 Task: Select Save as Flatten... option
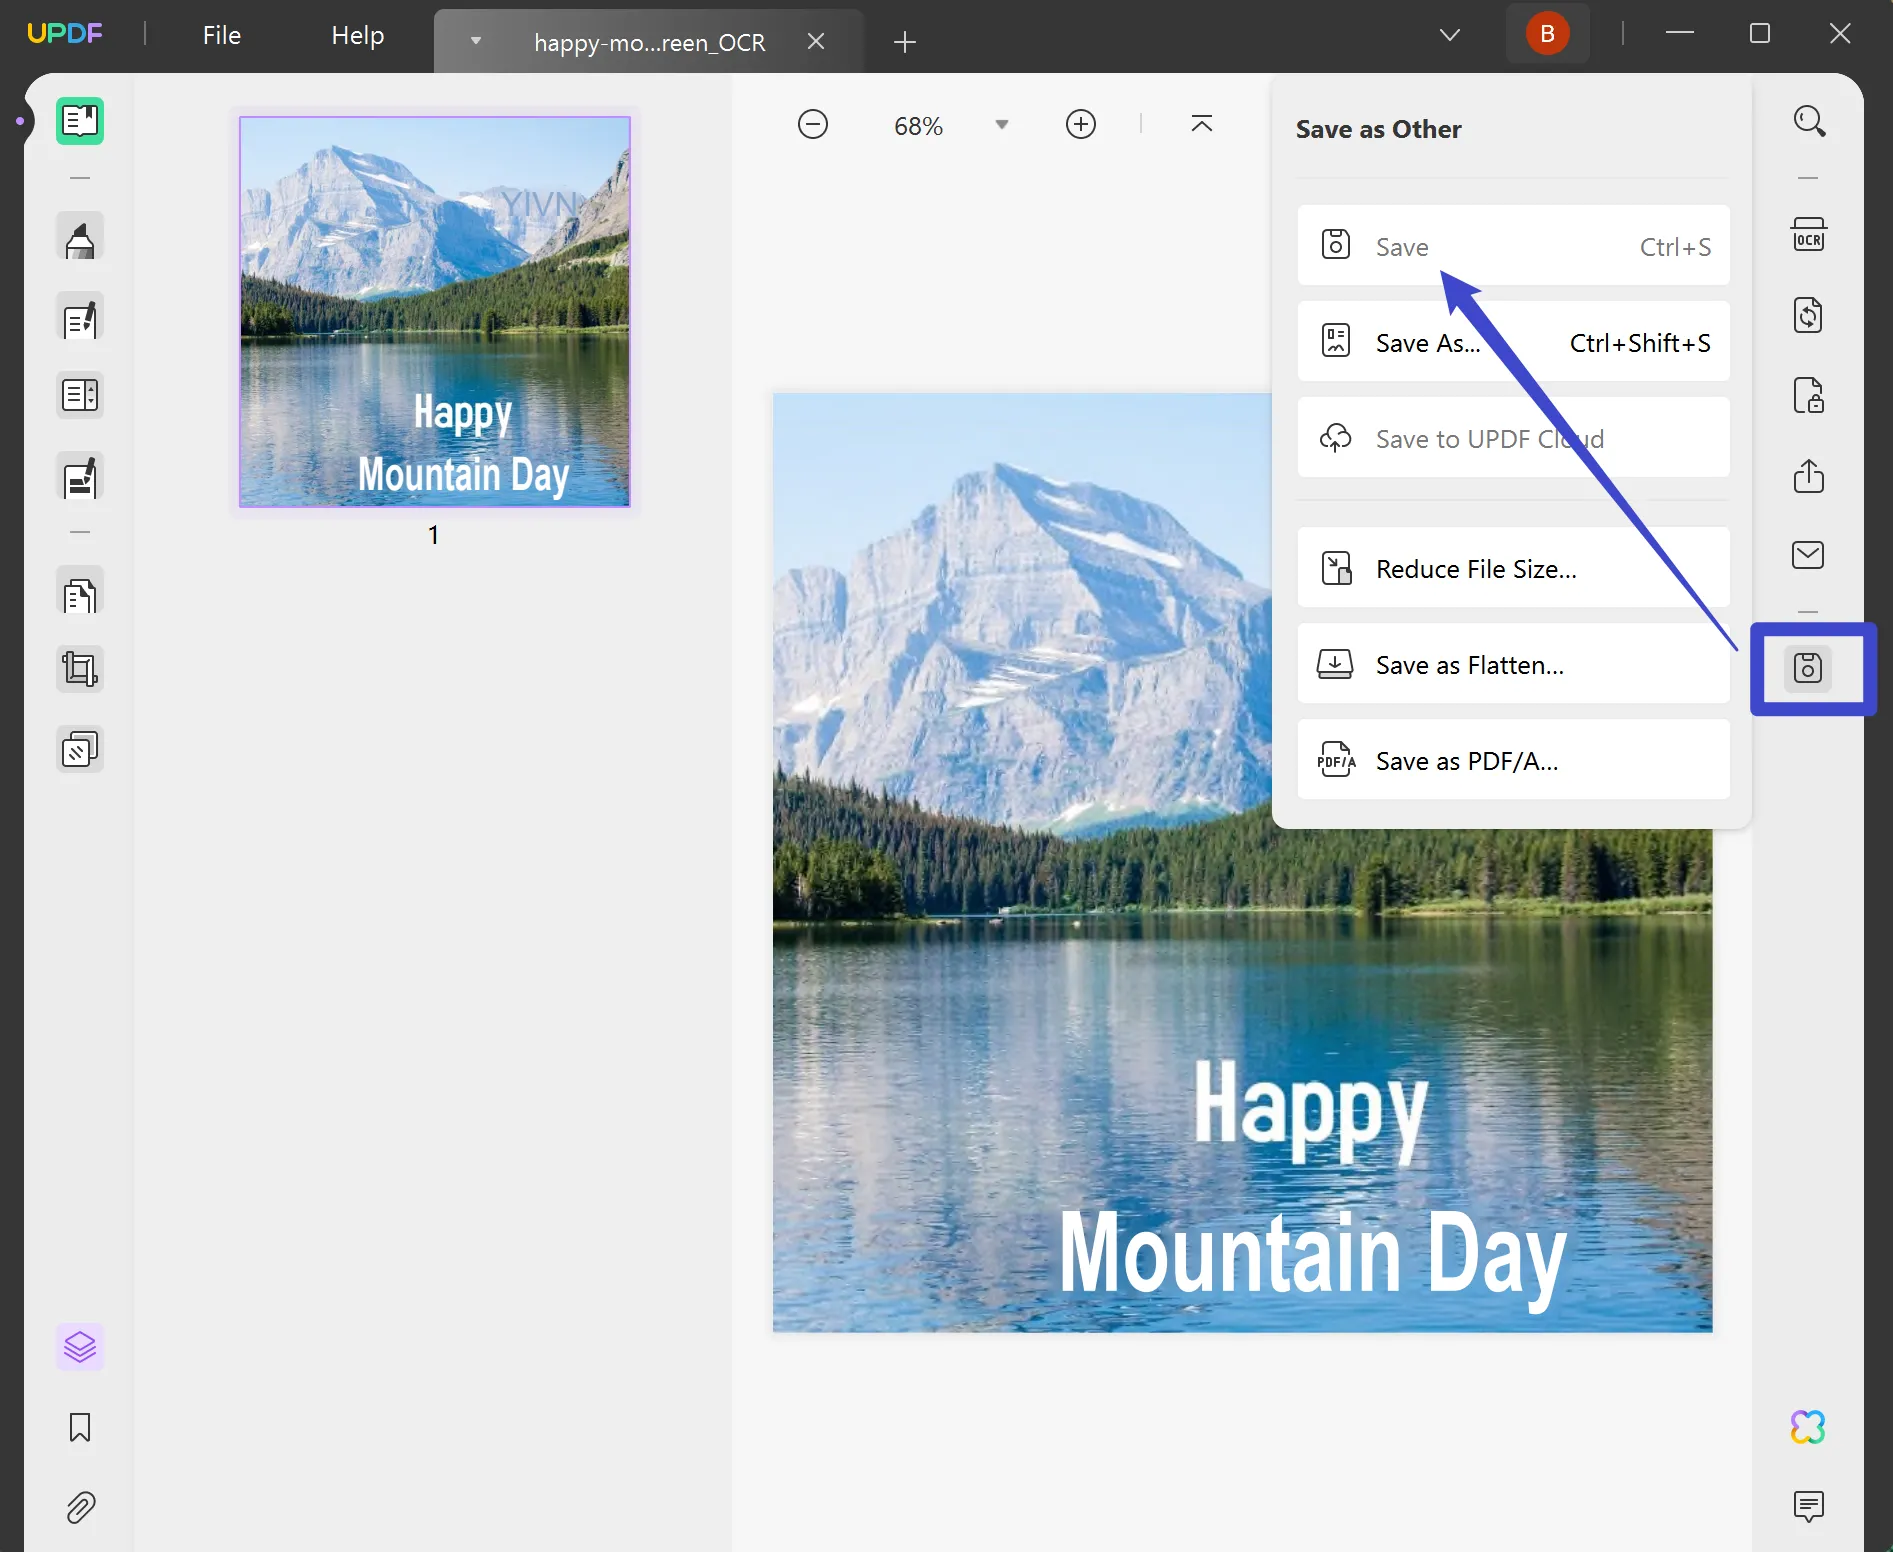[x=1514, y=664]
